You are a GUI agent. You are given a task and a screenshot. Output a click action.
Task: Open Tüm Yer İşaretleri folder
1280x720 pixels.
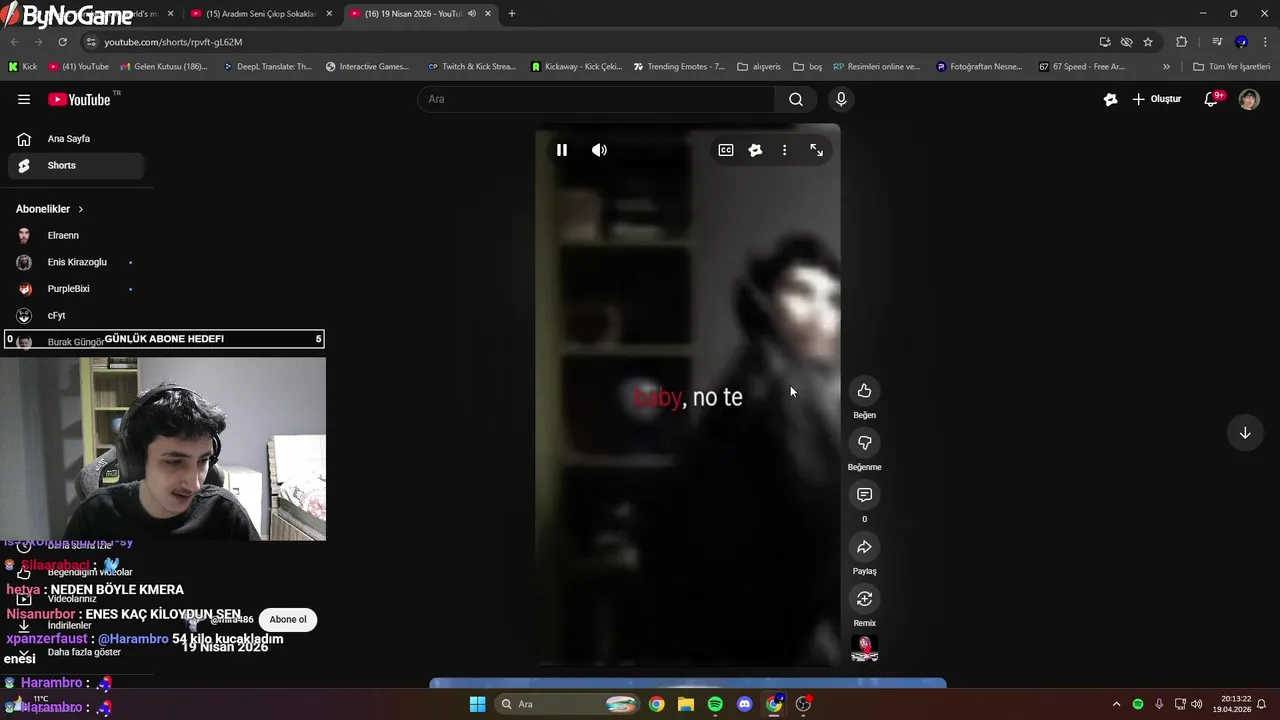tap(1232, 67)
